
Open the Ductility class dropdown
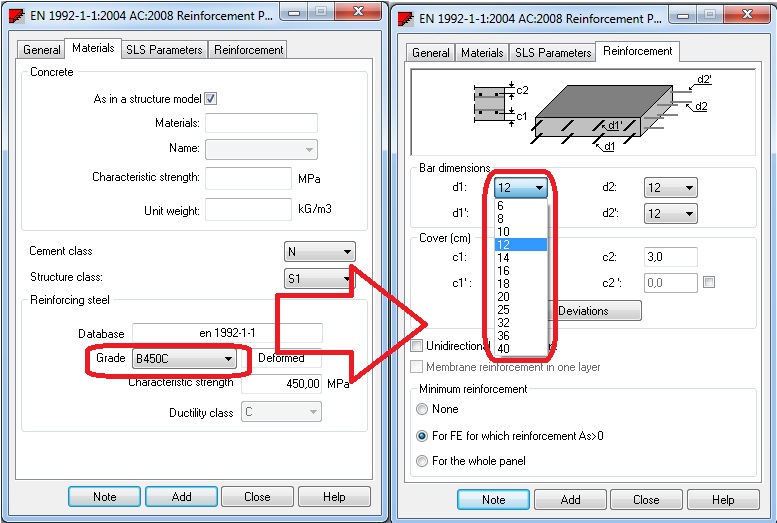(281, 412)
